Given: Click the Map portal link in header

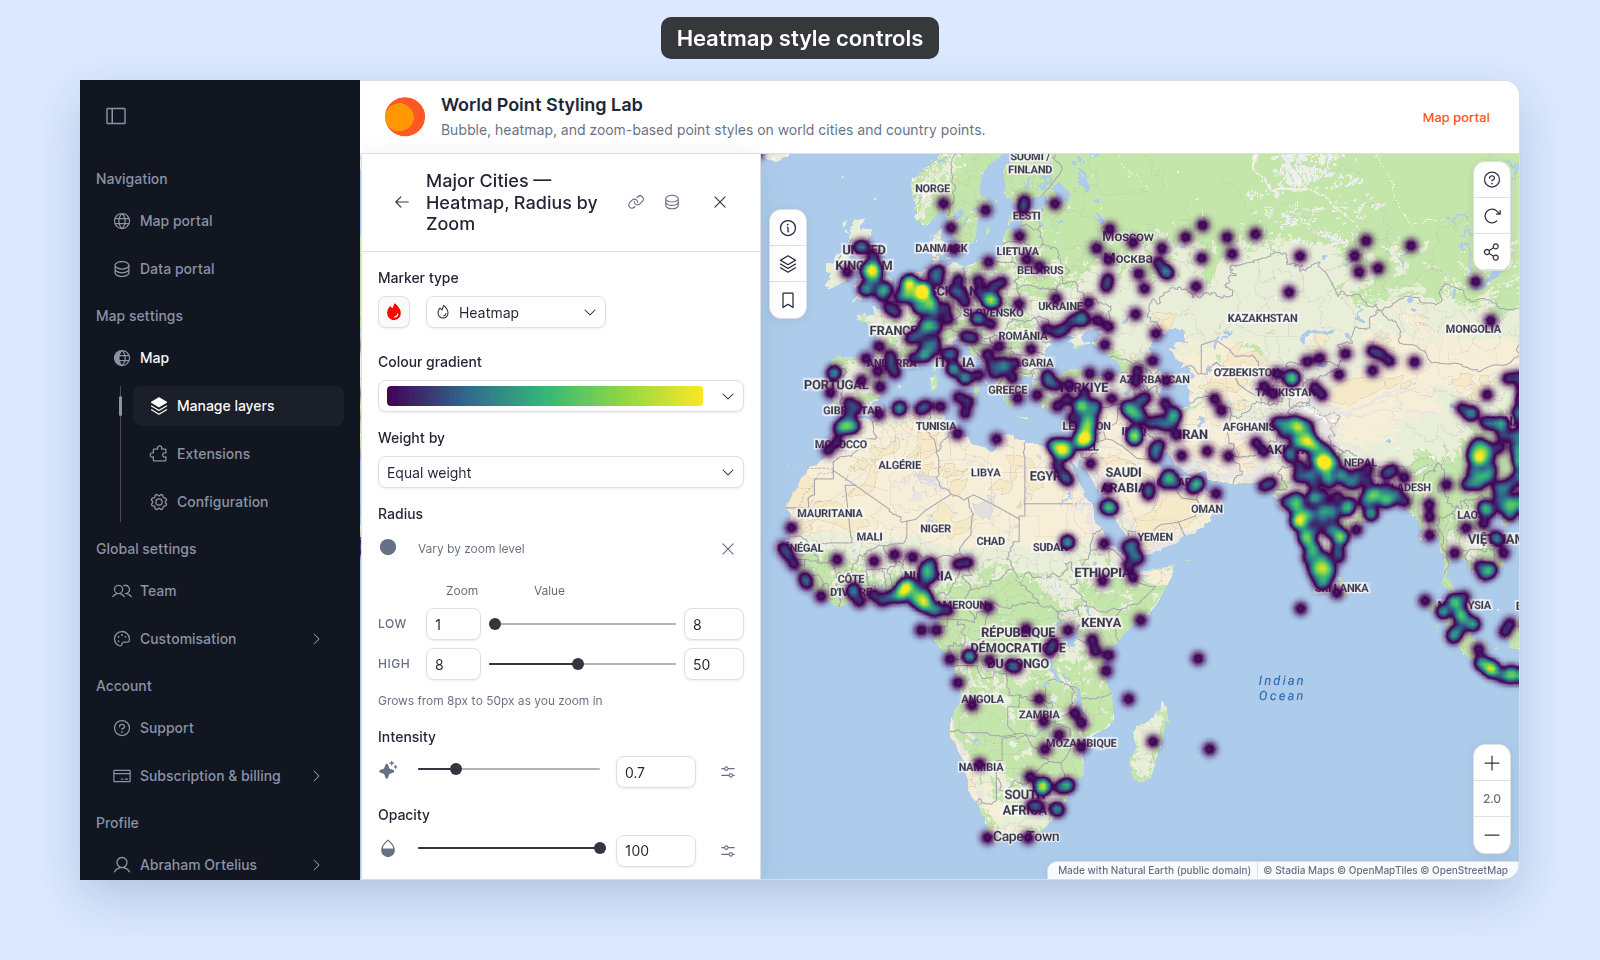Looking at the screenshot, I should 1456,117.
